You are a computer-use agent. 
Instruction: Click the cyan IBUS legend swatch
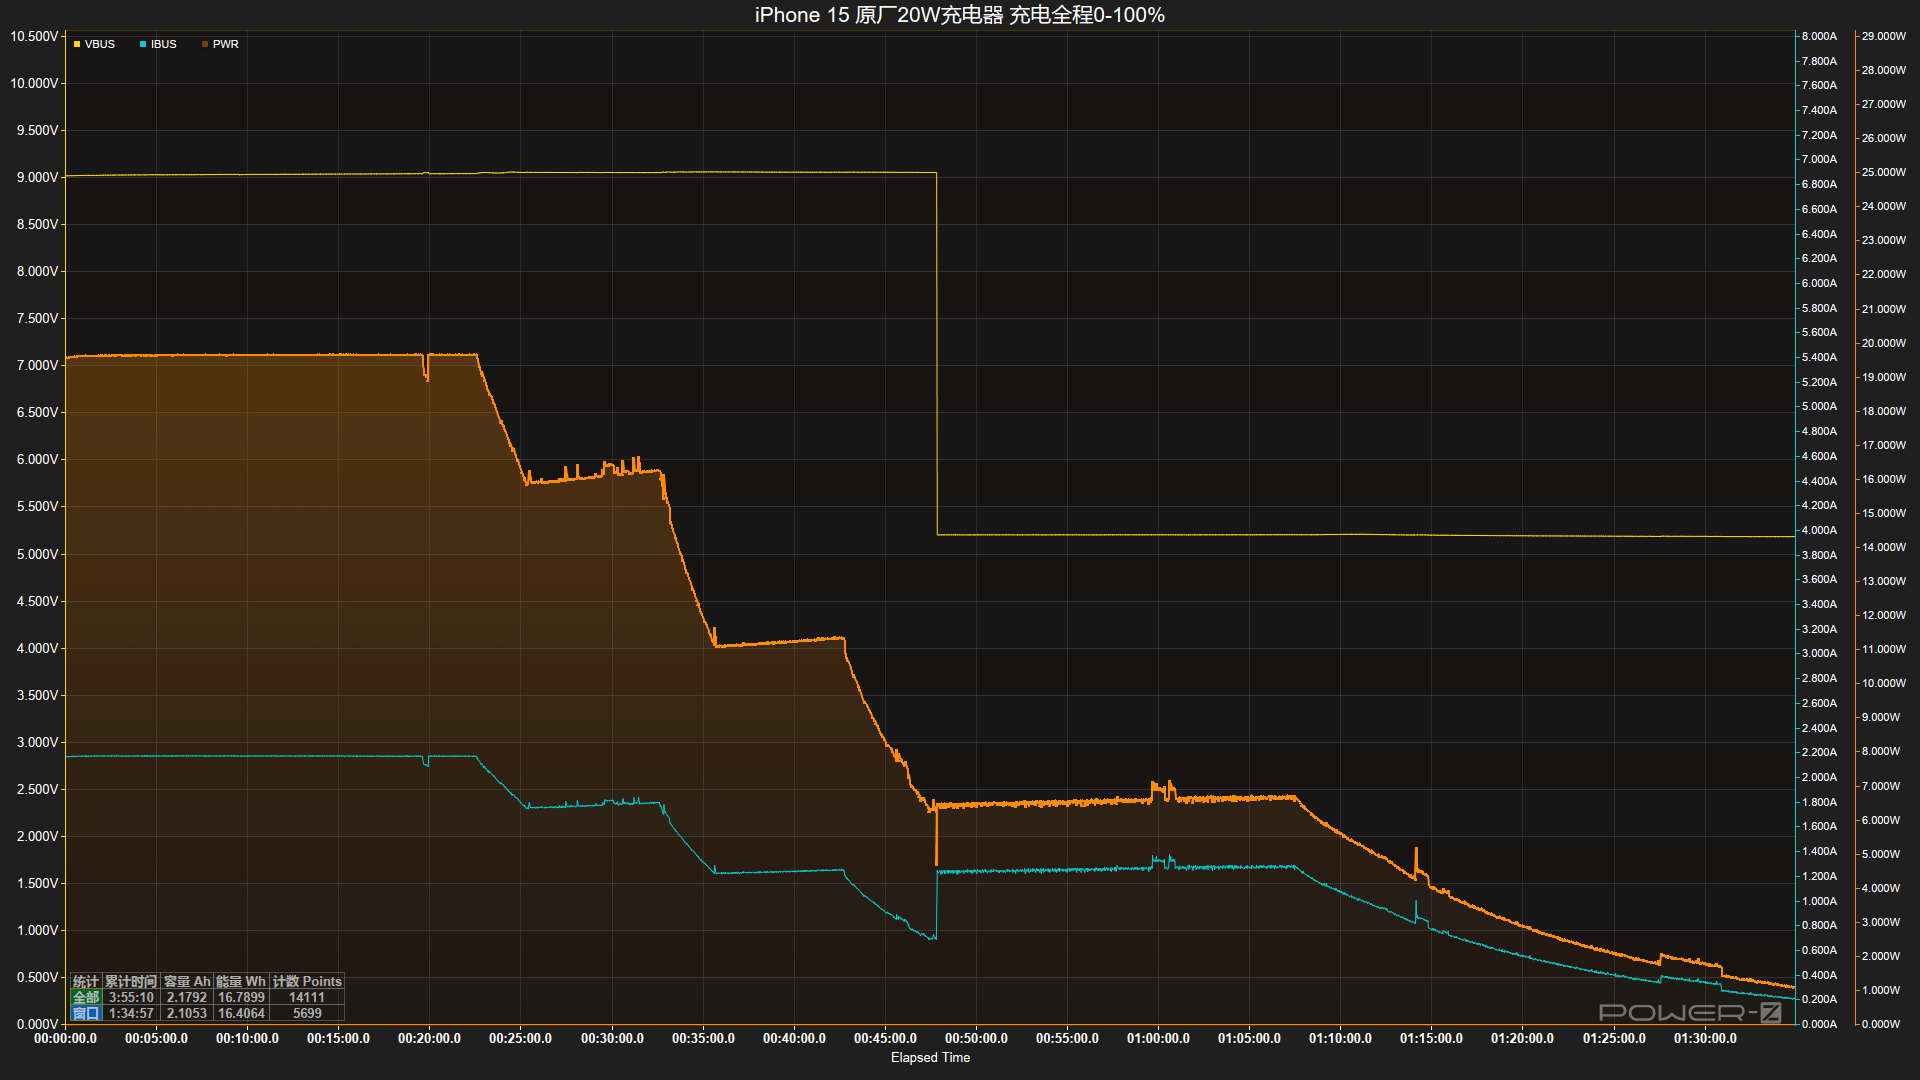pos(143,44)
